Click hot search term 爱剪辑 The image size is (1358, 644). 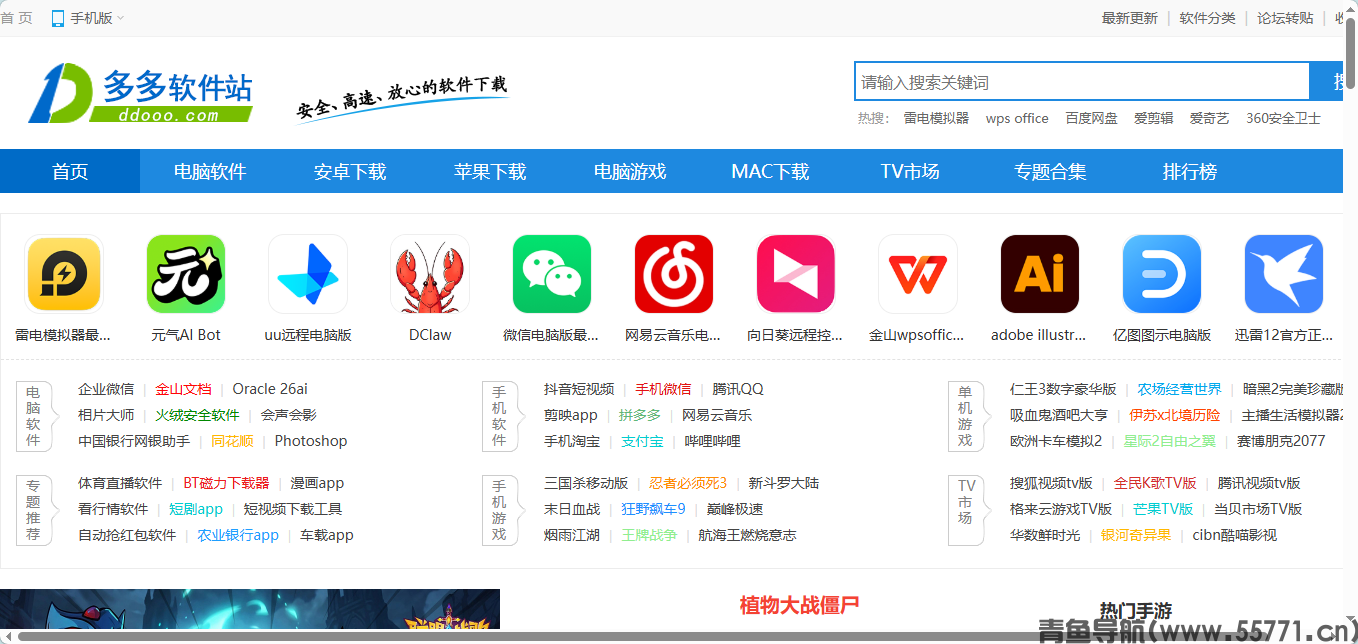tap(1154, 118)
